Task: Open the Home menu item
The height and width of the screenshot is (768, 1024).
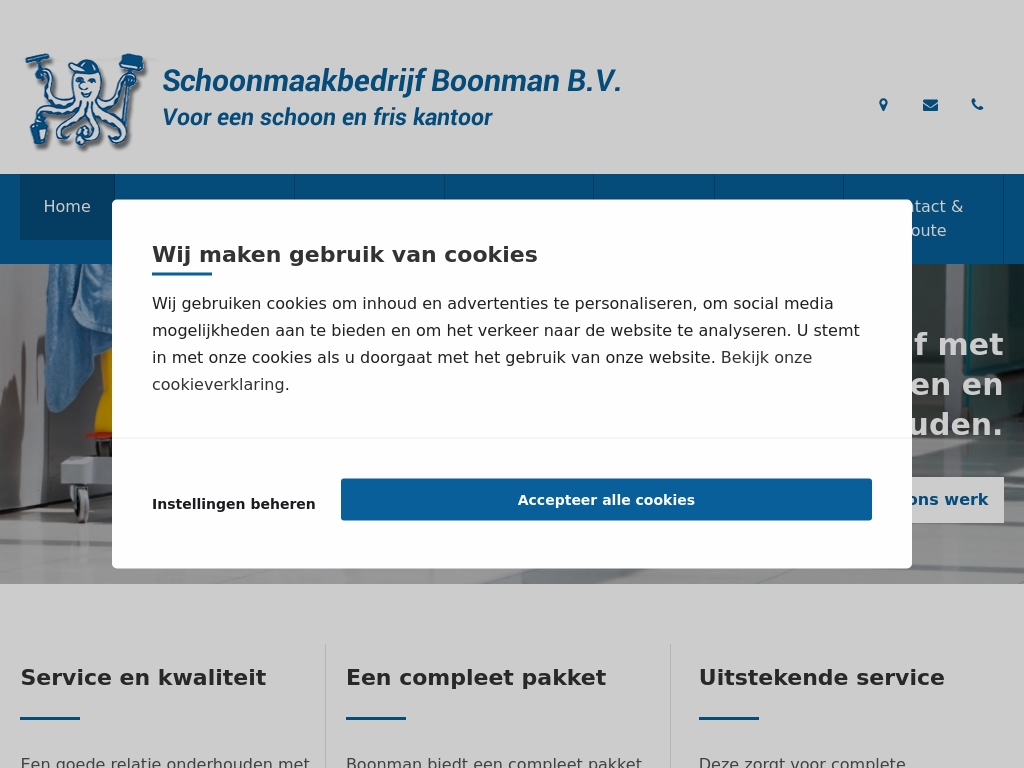Action: tap(67, 207)
